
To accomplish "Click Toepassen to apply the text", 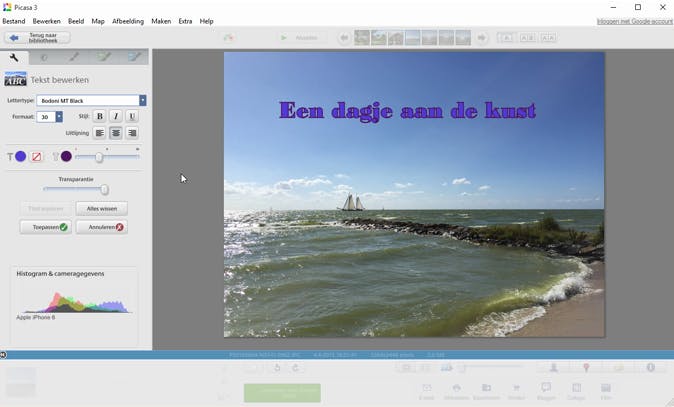I will (x=46, y=227).
